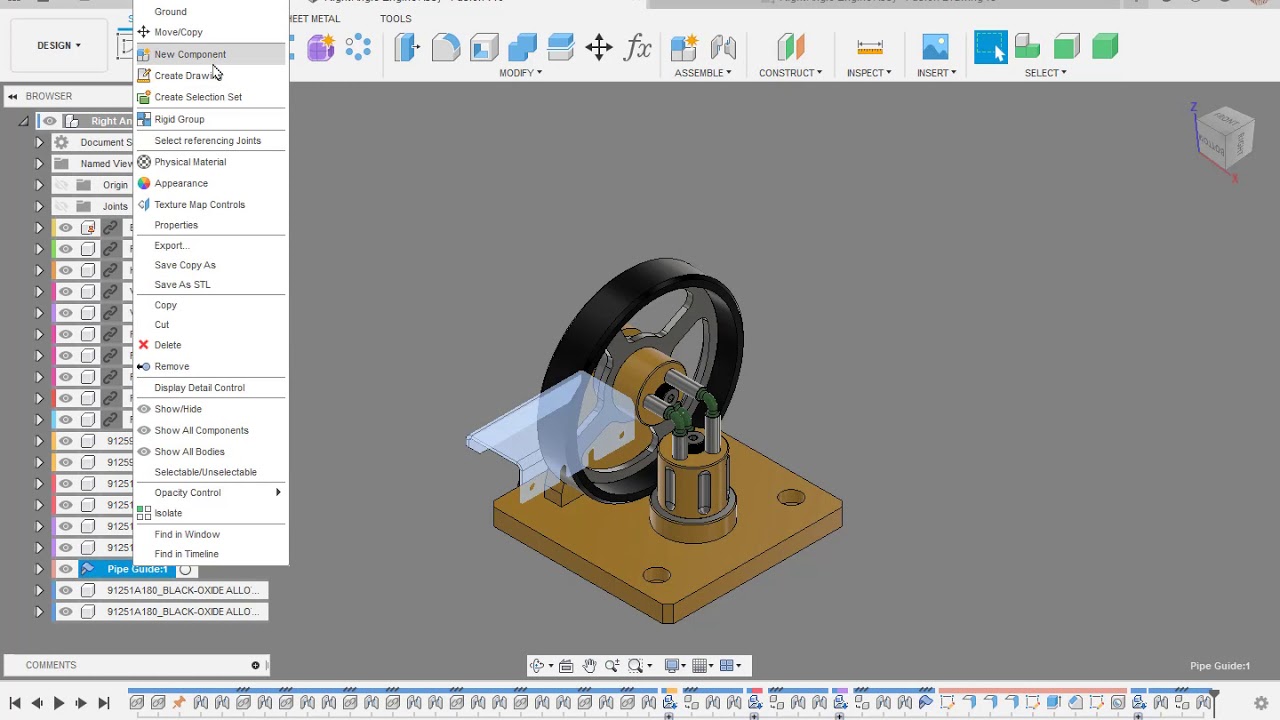Click New Component icon in Assemble
Screen dimensions: 1280x720
(684, 47)
